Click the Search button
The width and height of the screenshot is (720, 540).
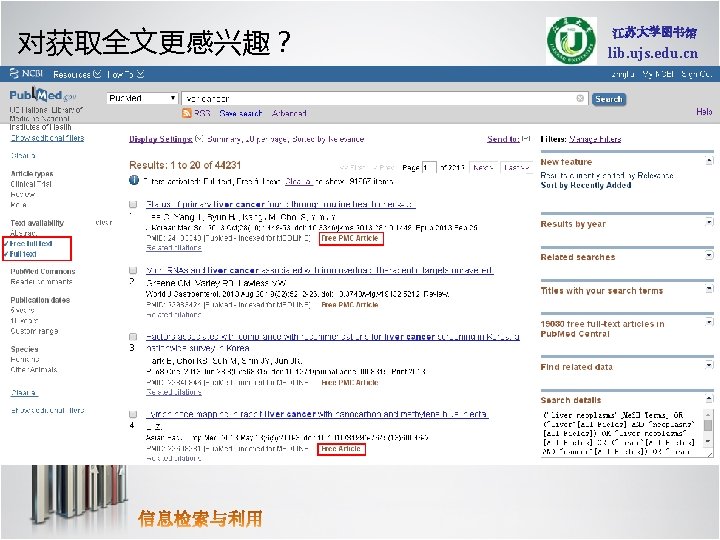point(608,99)
